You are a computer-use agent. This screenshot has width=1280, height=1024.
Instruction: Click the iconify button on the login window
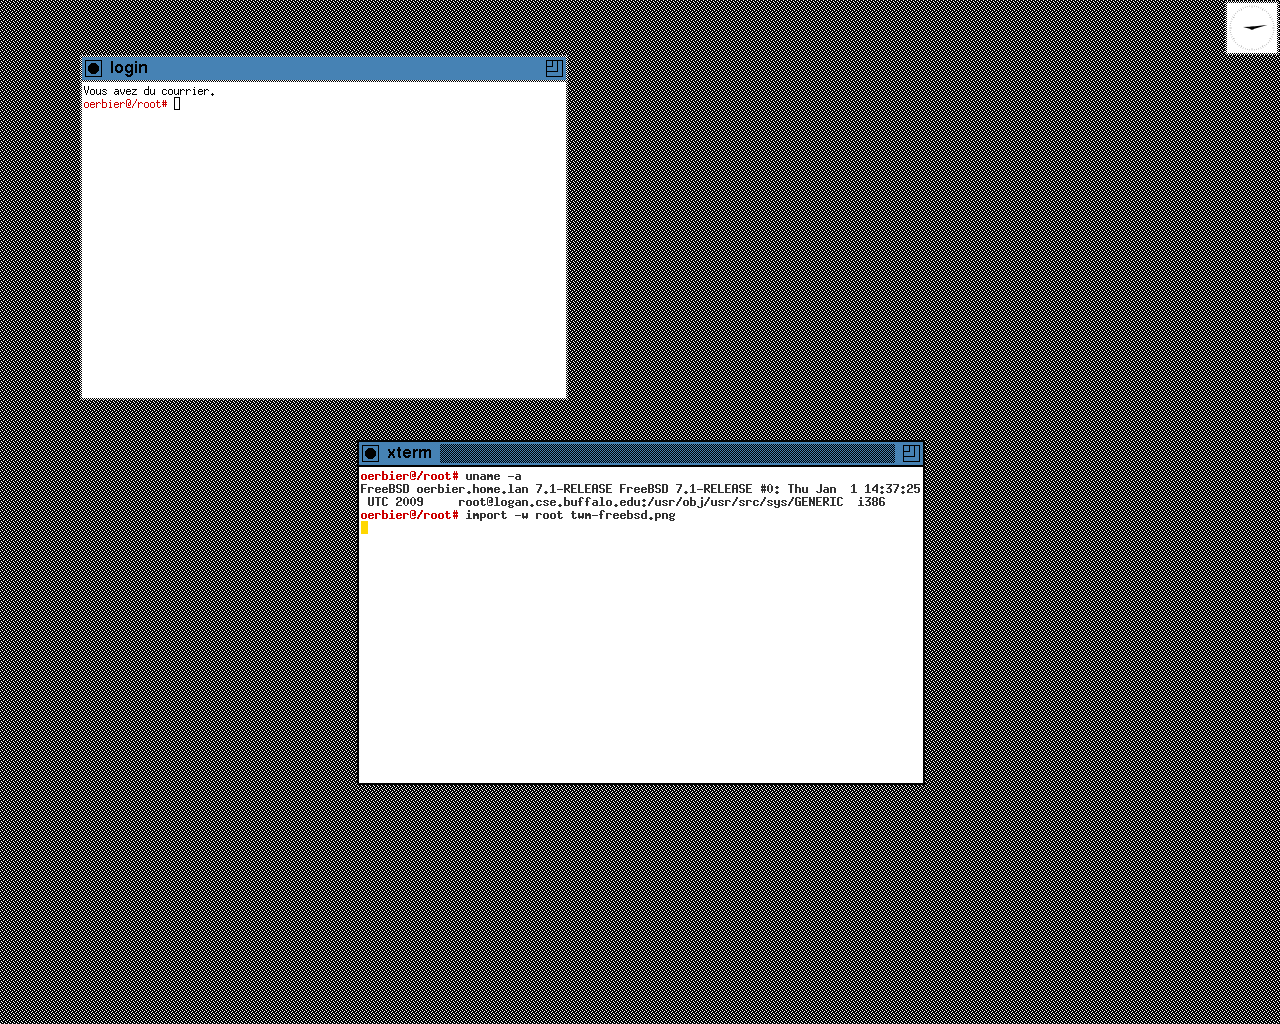(93, 68)
